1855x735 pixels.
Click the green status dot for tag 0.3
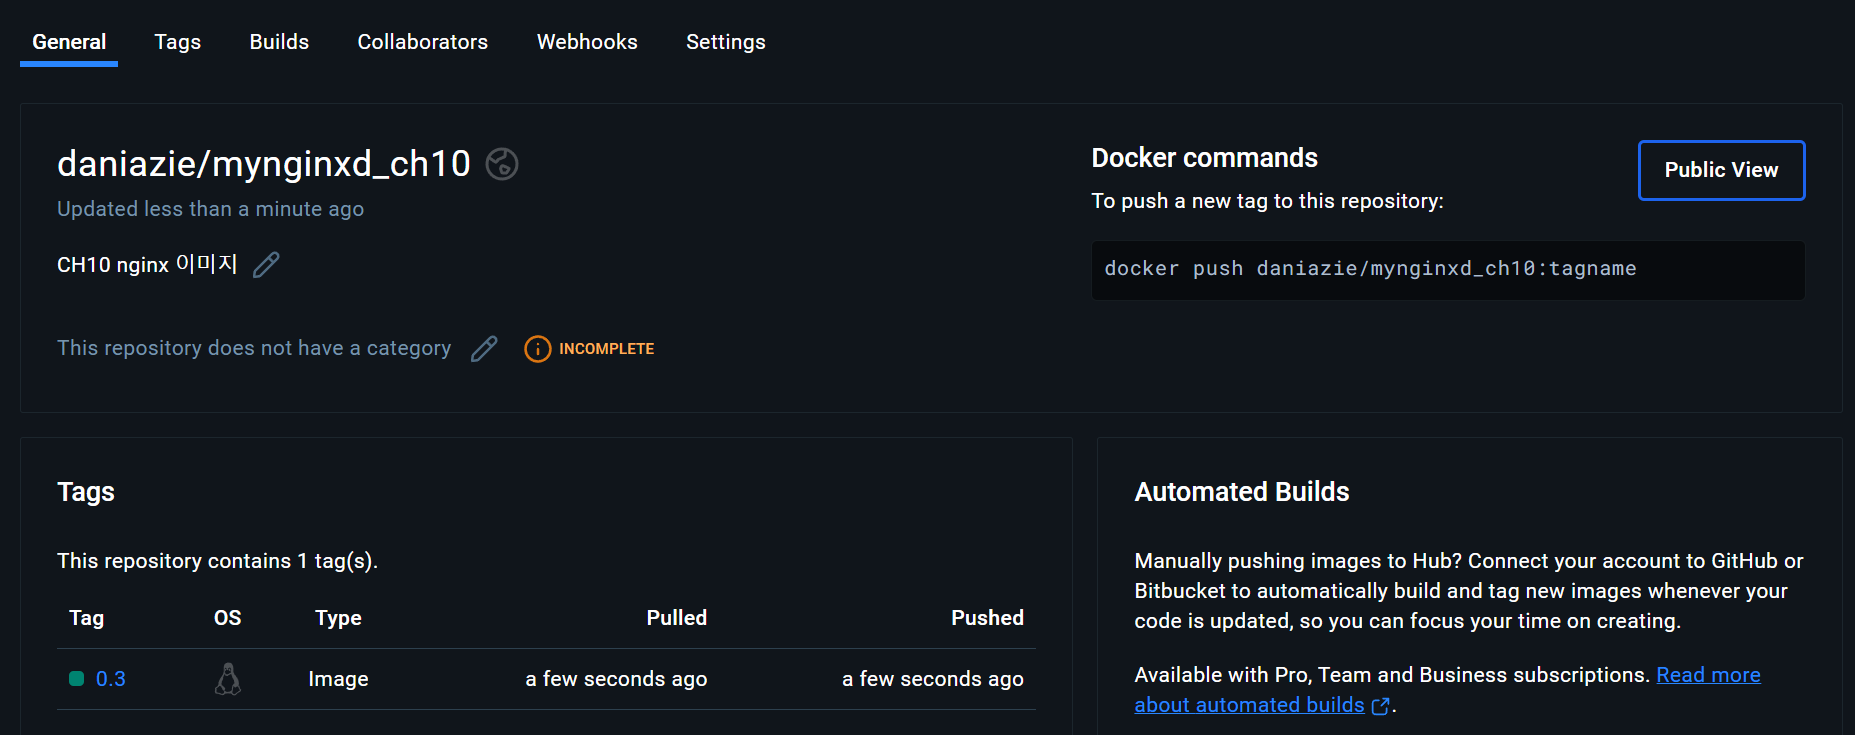coord(76,679)
